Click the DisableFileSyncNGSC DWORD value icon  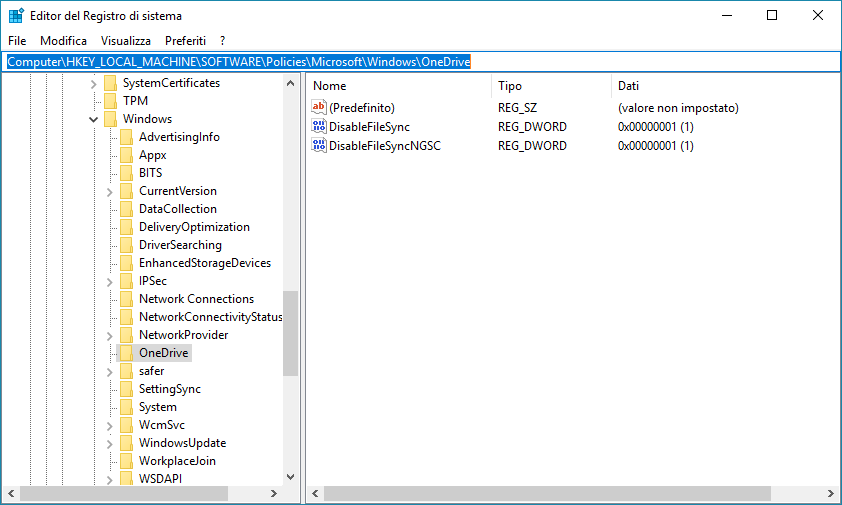pos(318,146)
